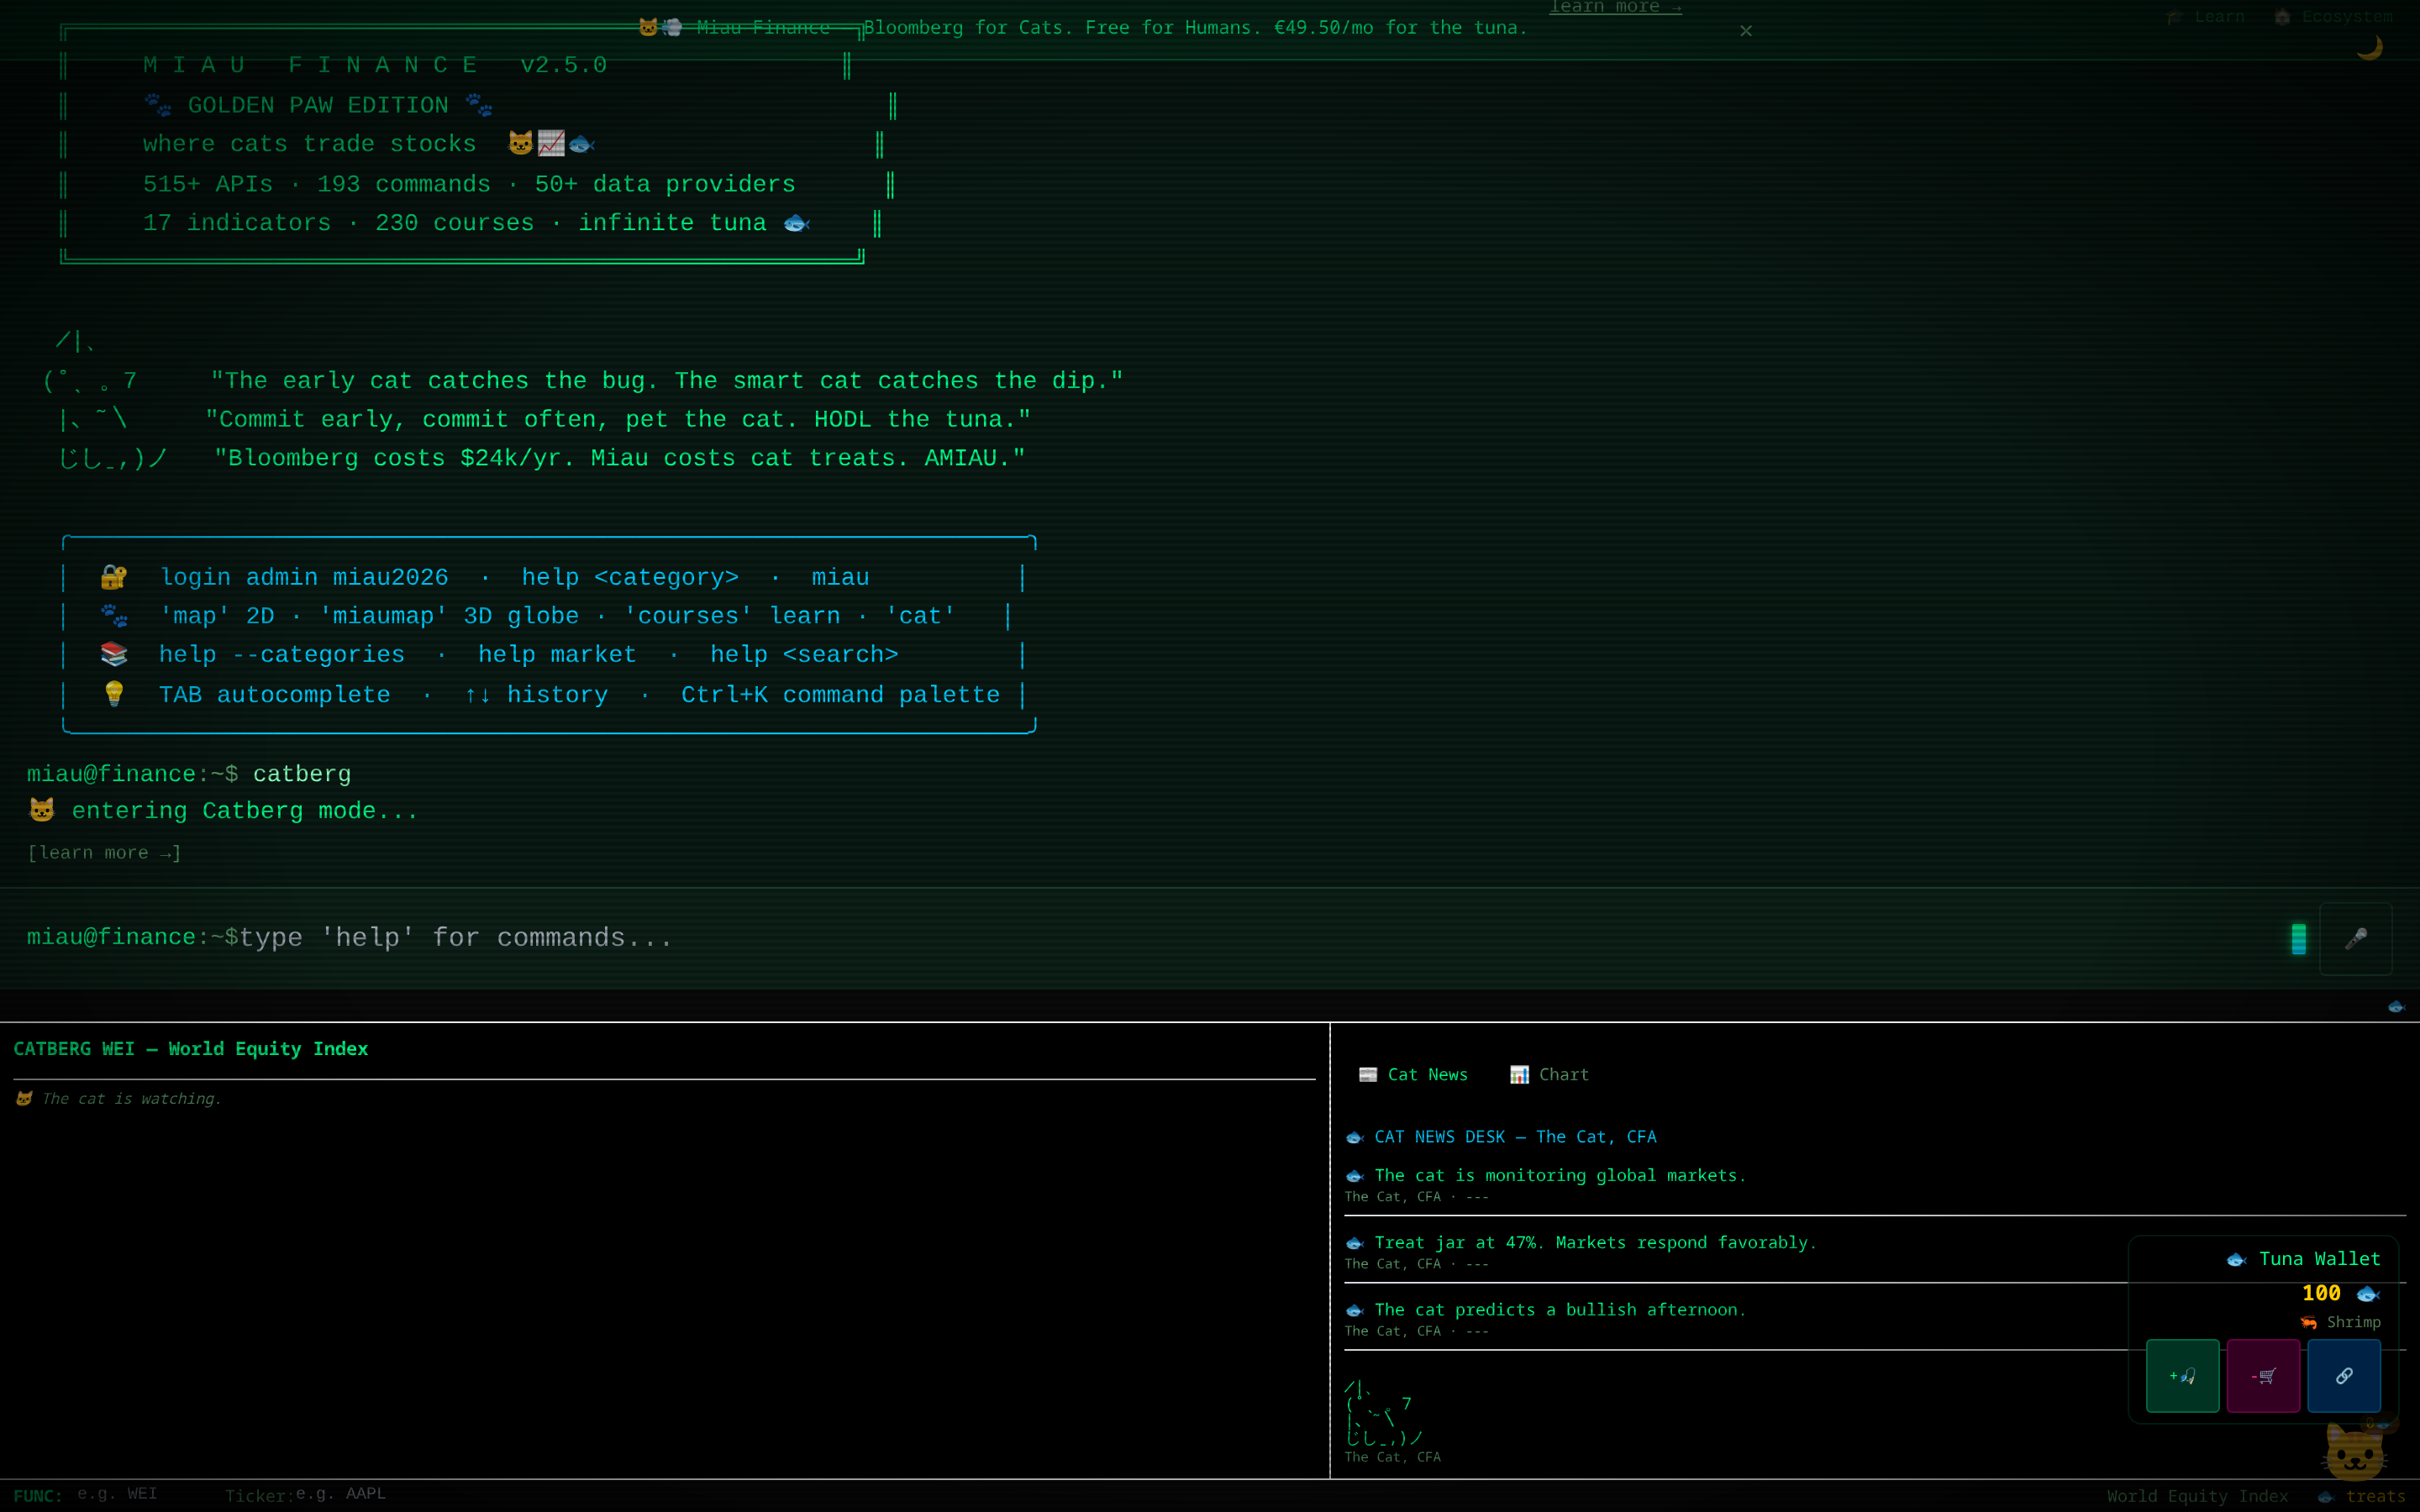This screenshot has height=1512, width=2420.
Task: Focus the terminal command input field
Action: pyautogui.click(x=1260, y=938)
